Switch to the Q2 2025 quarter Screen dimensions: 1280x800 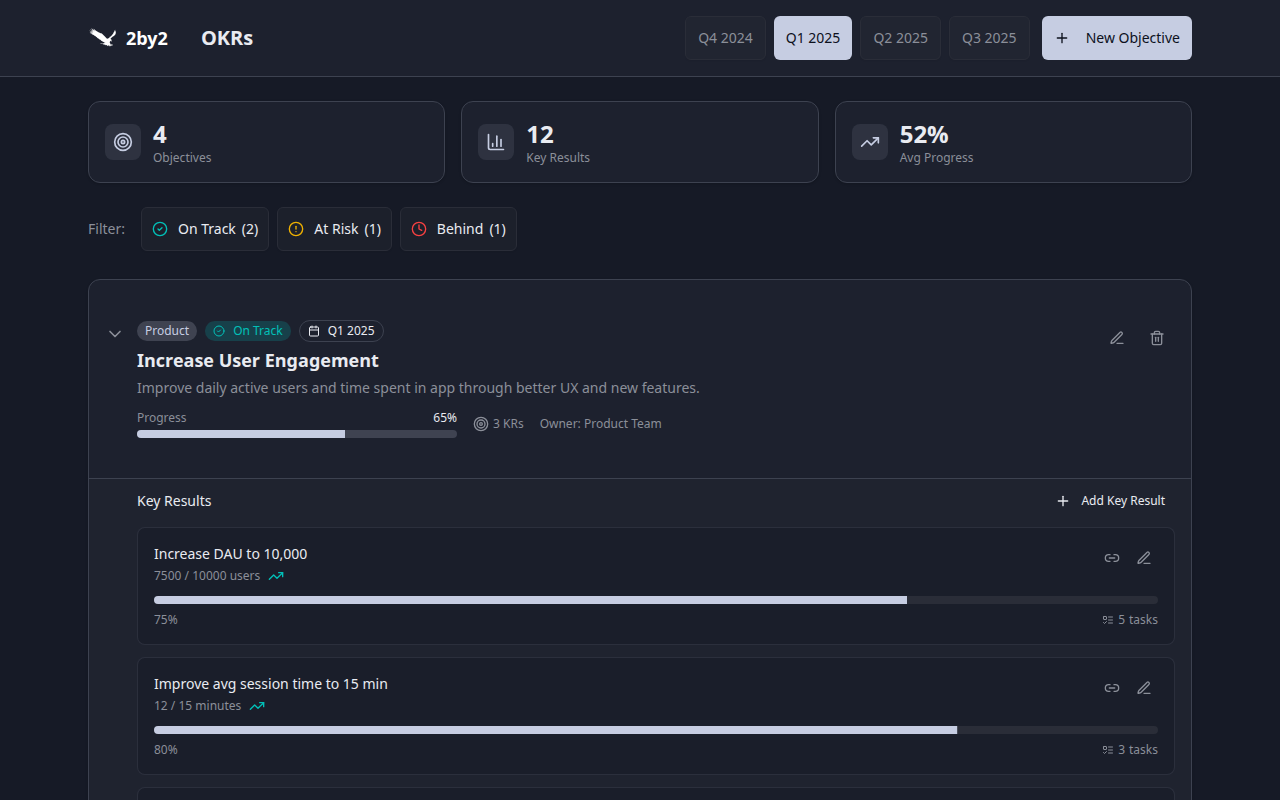[900, 37]
